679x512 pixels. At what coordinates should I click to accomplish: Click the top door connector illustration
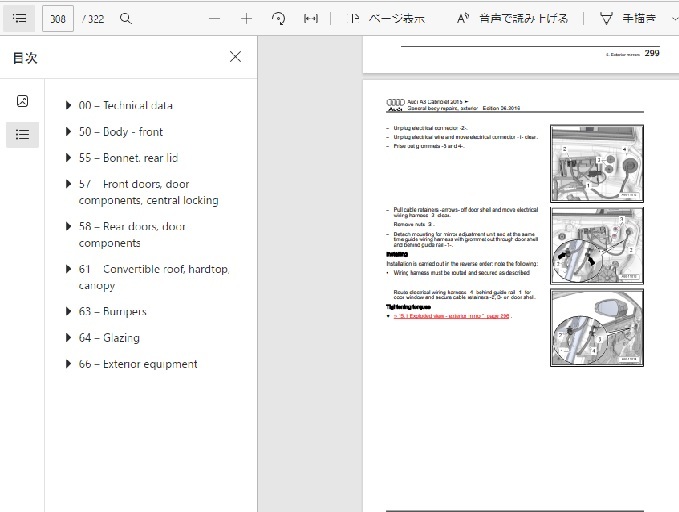[x=597, y=163]
